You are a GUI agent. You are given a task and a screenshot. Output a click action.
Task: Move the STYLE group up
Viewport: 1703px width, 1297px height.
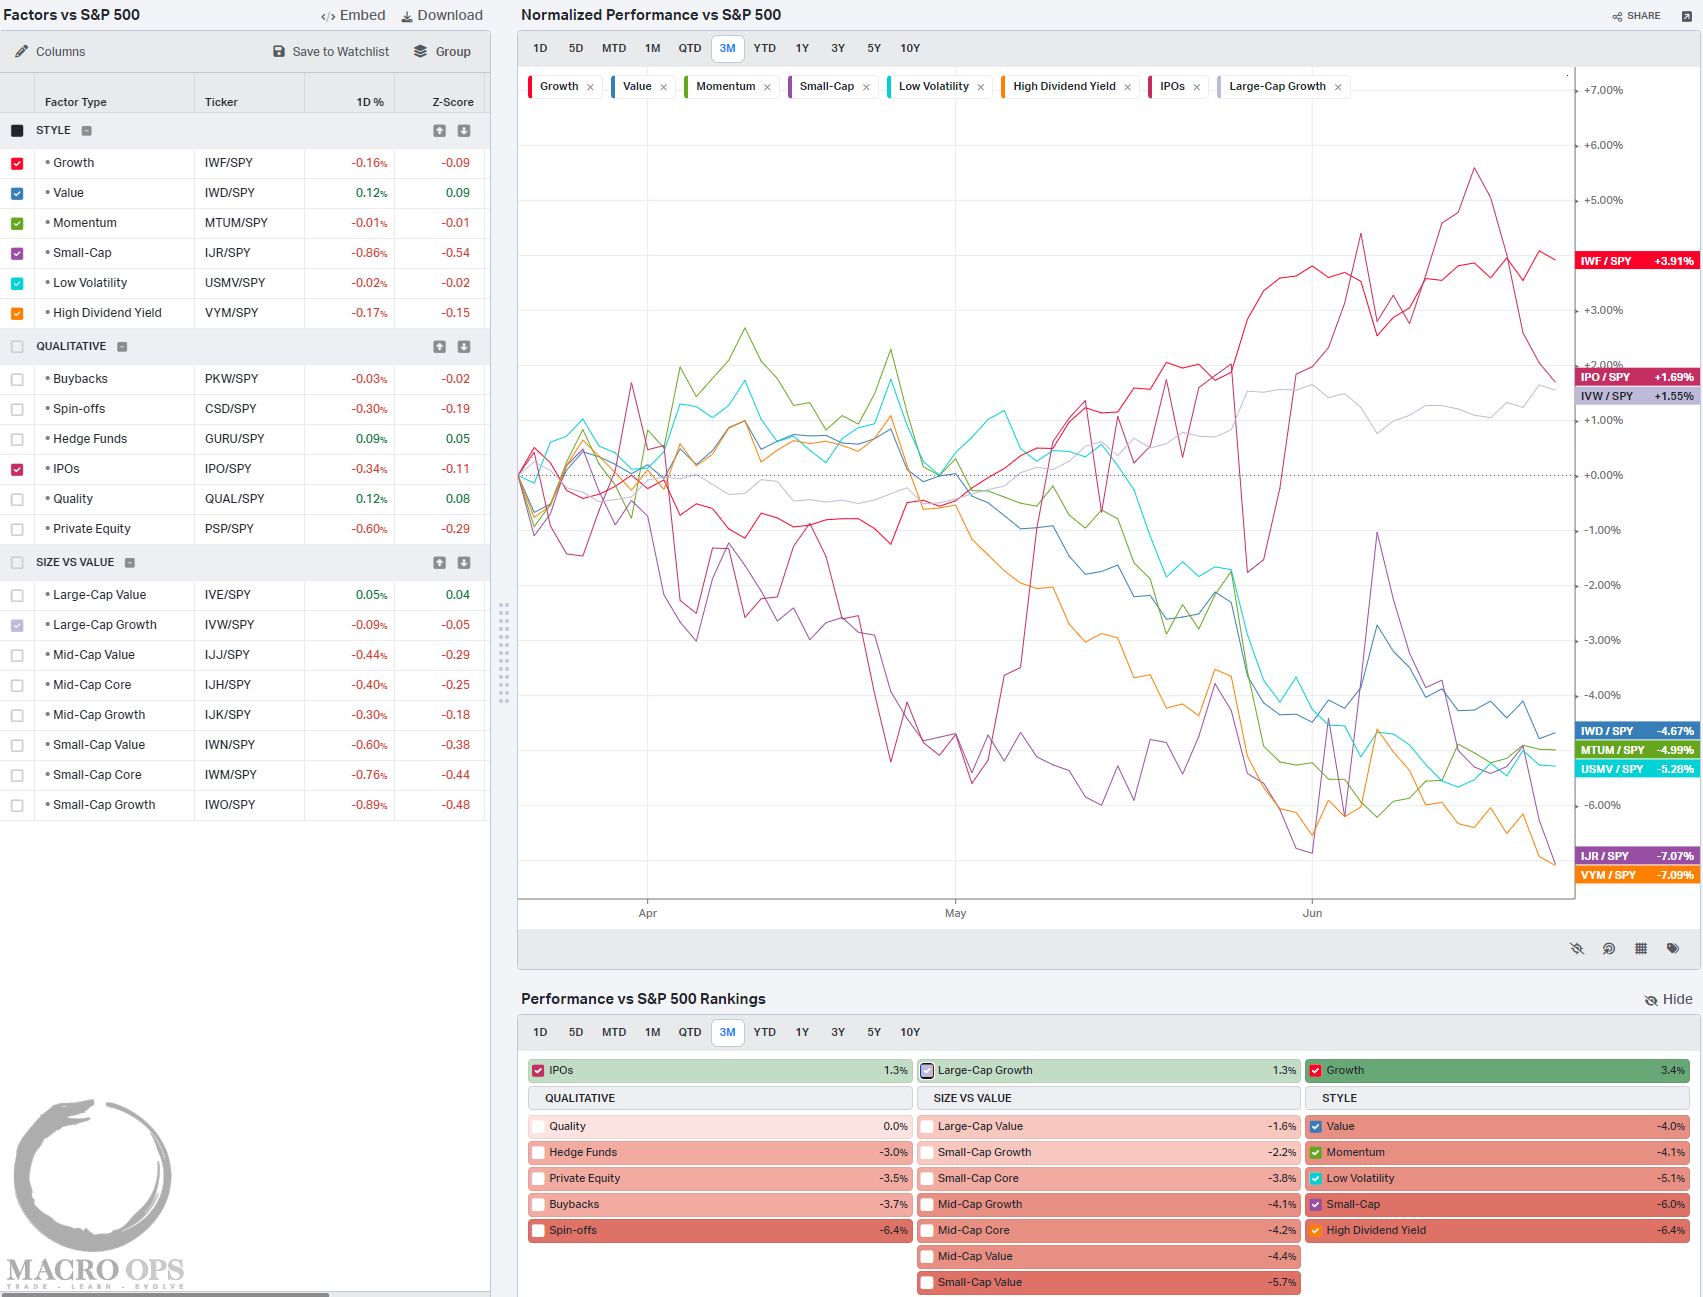[439, 131]
